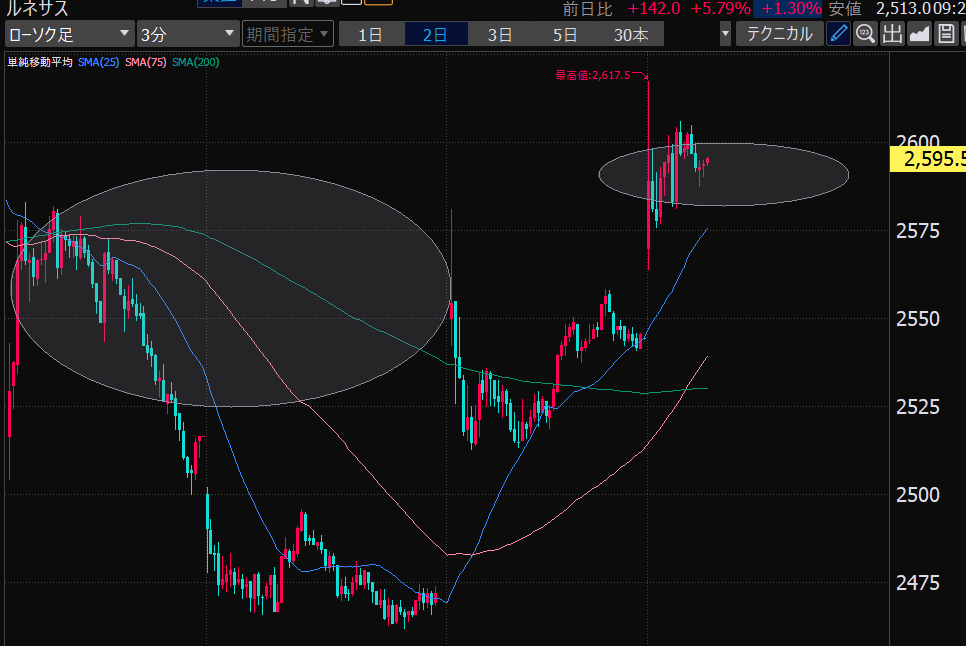Click the save chart icon
This screenshot has height=646, width=966.
pos(945,34)
